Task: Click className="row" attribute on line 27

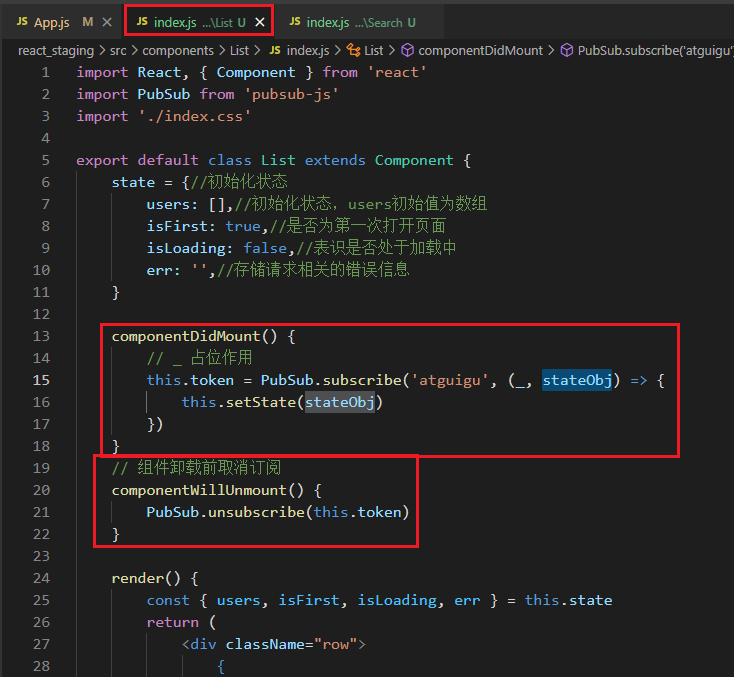Action: 292,644
